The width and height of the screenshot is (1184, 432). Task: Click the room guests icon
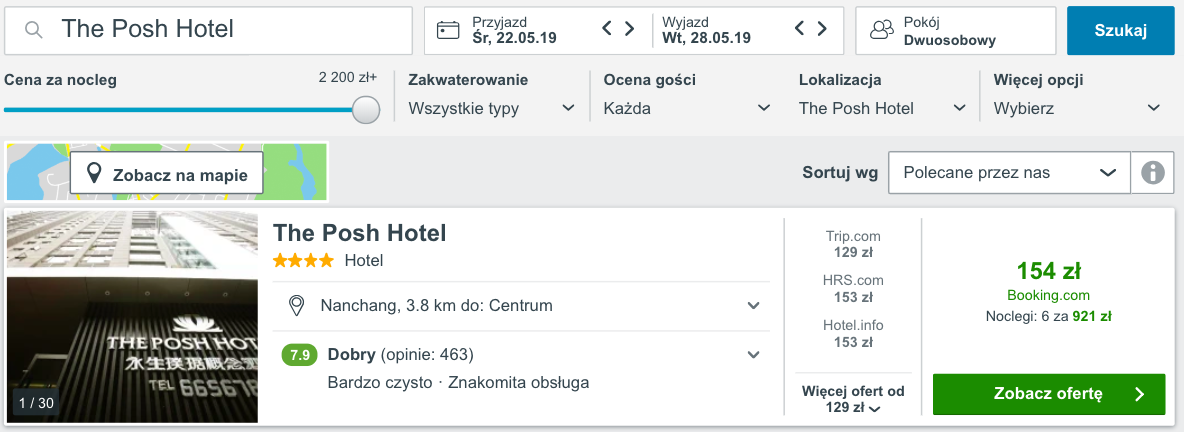tap(881, 30)
